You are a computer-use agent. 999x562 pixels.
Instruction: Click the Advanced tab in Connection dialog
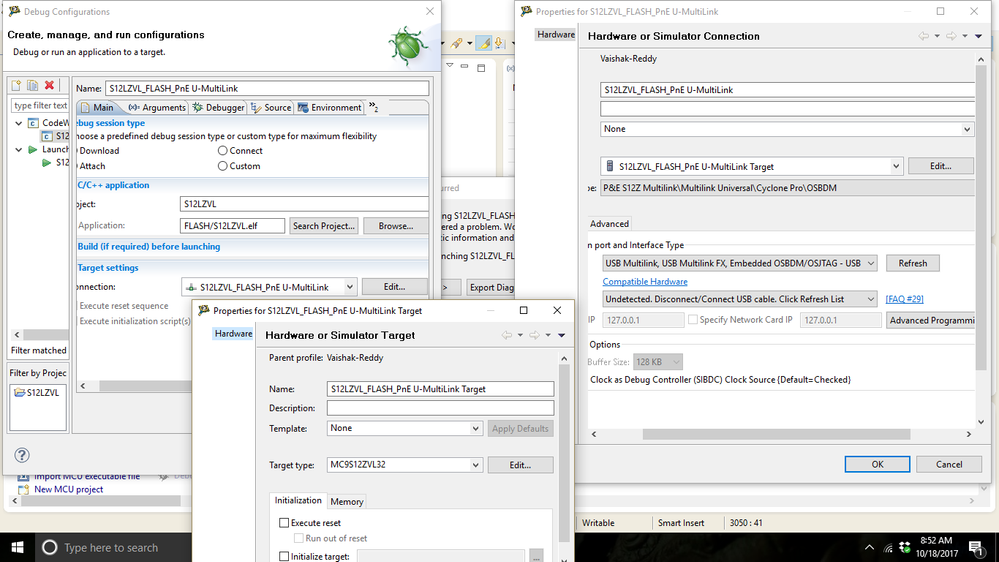coord(609,224)
